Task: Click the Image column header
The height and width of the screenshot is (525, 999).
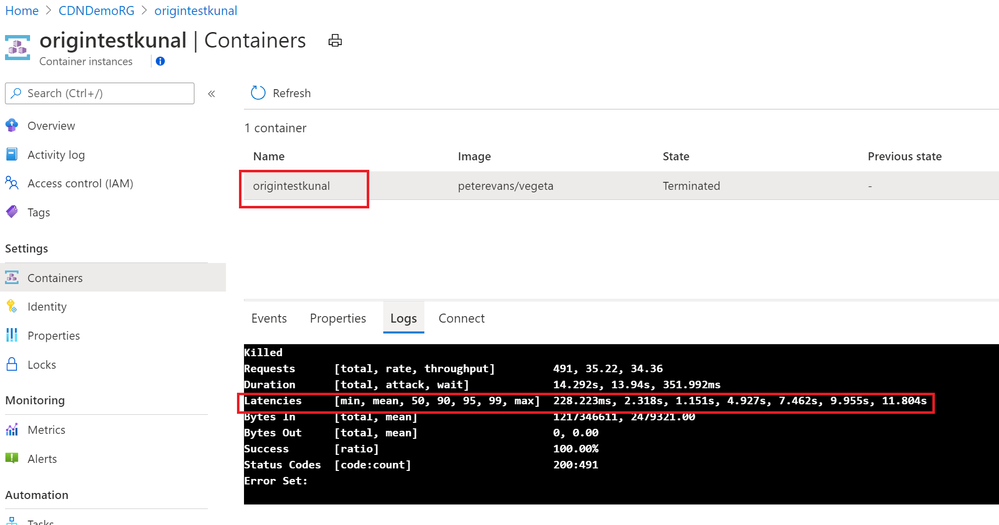Action: pyautogui.click(x=474, y=157)
